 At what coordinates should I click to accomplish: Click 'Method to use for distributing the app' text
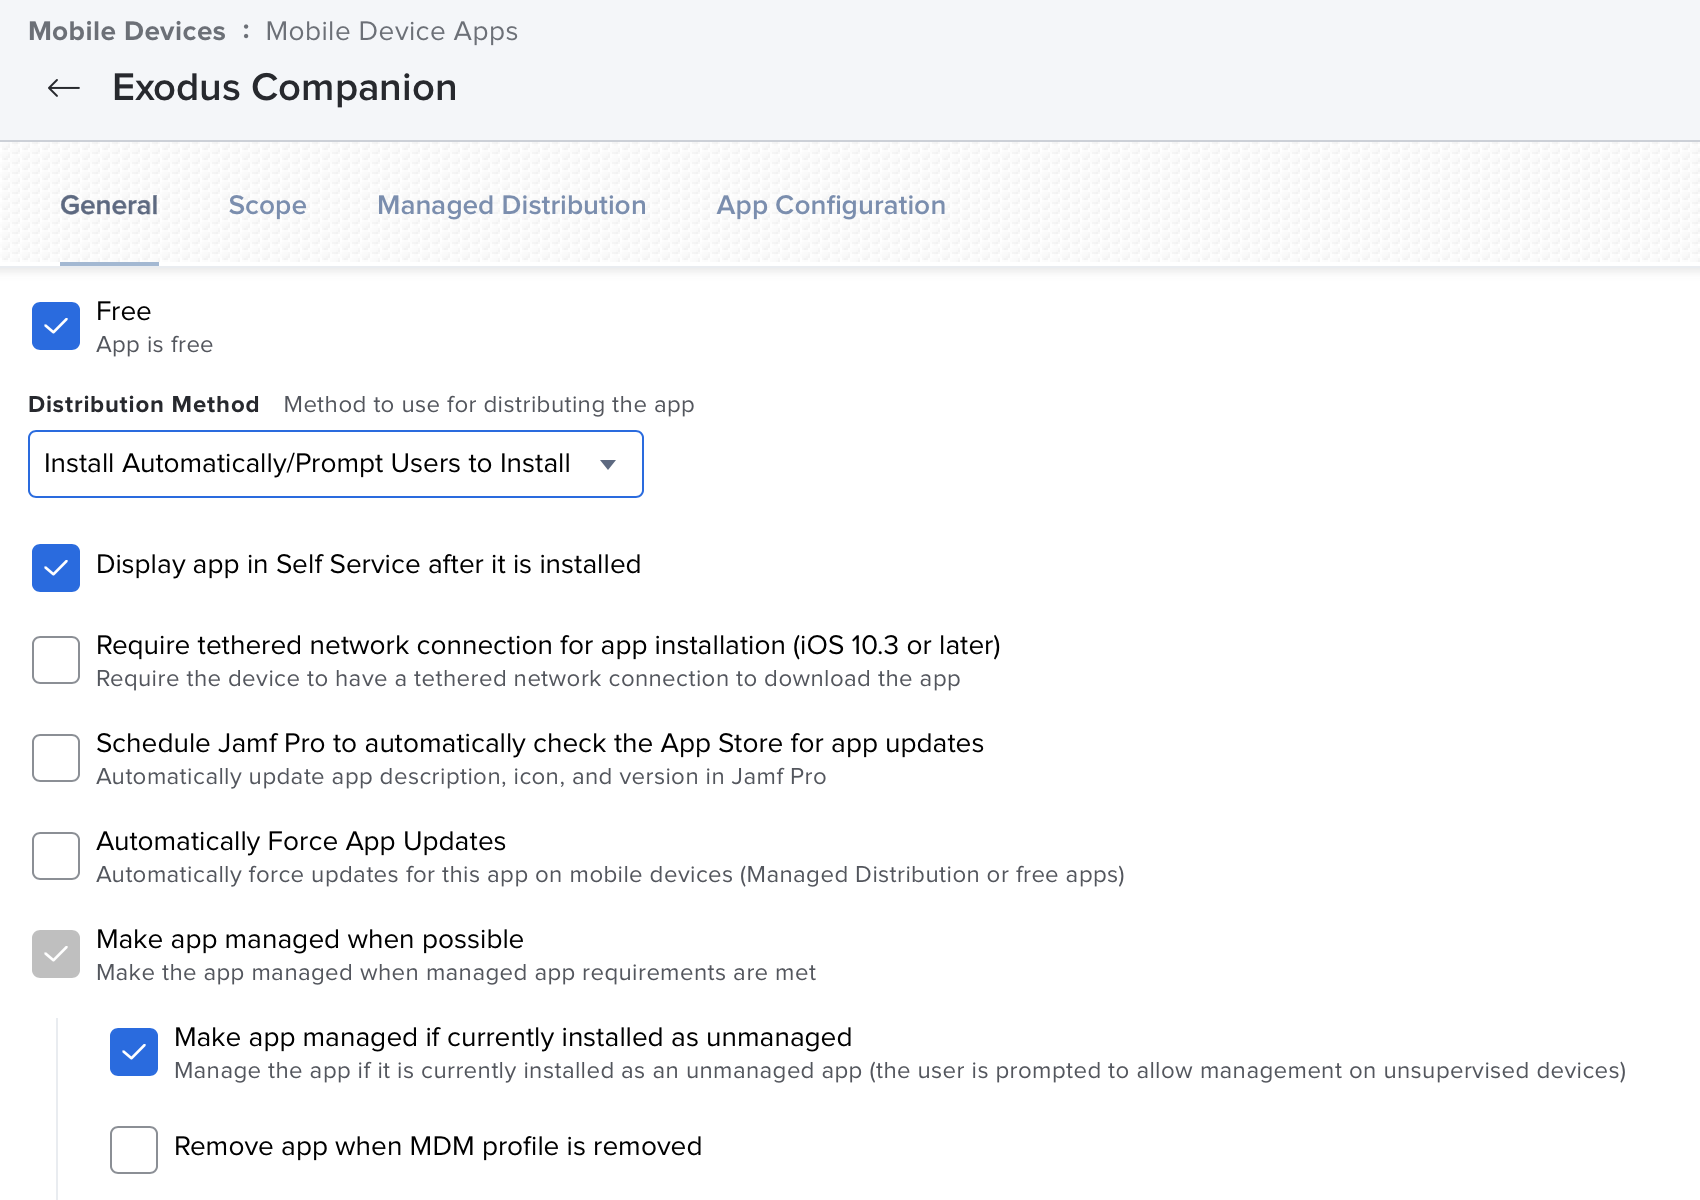click(x=489, y=405)
